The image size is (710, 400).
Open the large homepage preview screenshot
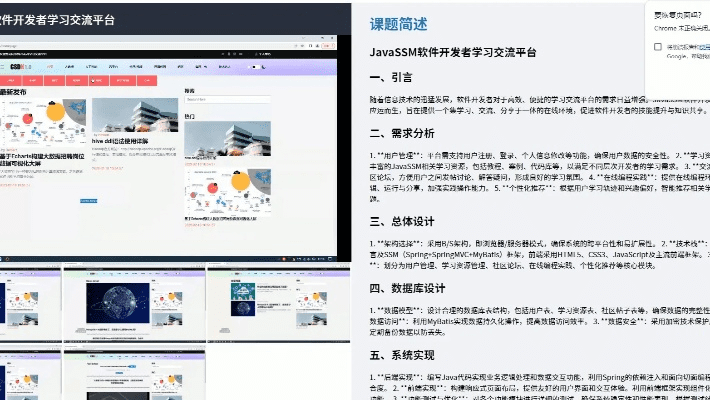click(168, 148)
